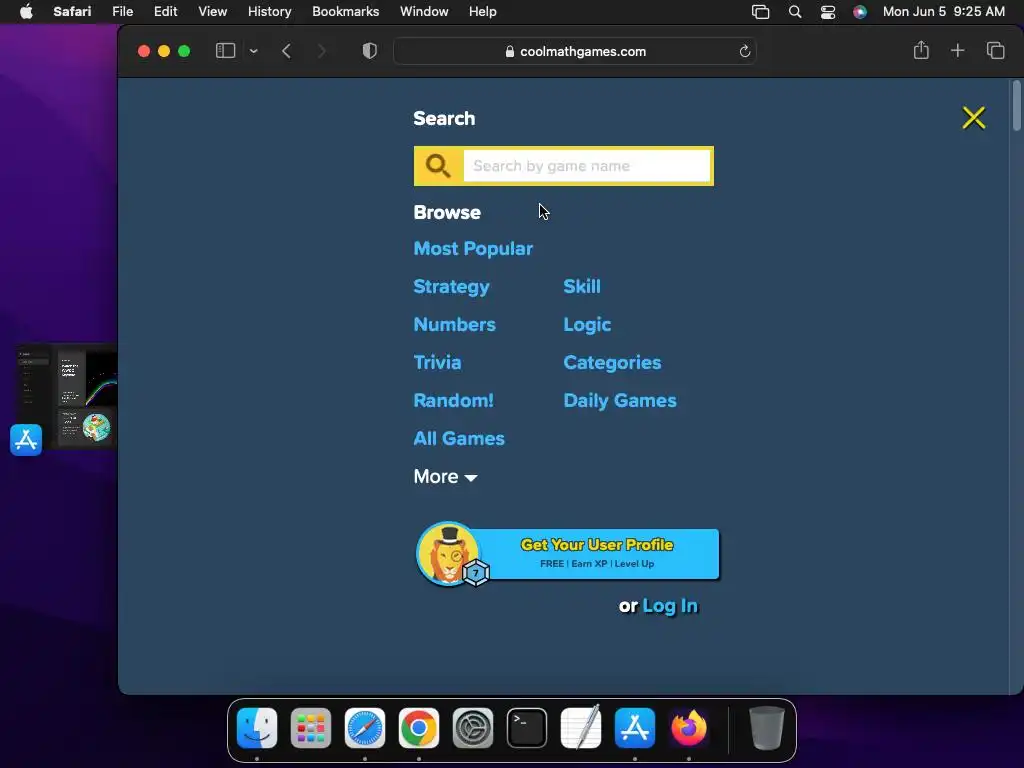Open the privacy report shield icon
This screenshot has height=768, width=1024.
click(x=370, y=51)
